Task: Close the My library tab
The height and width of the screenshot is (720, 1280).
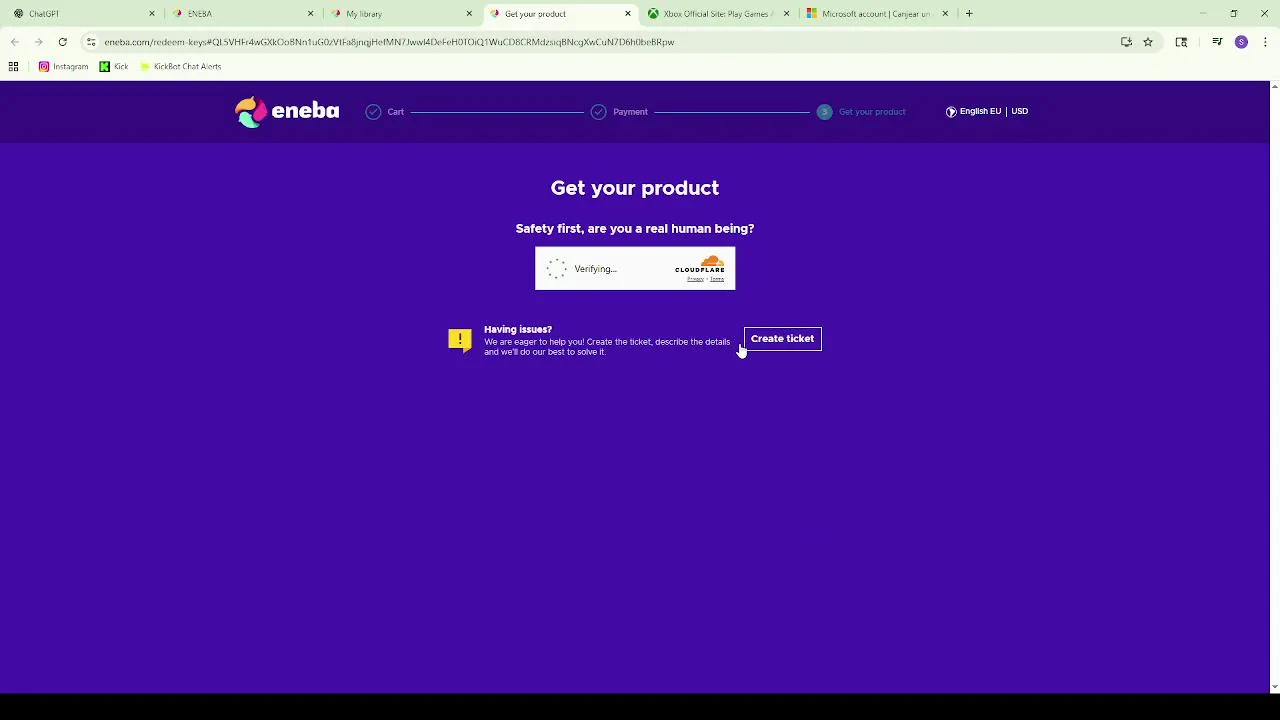Action: coord(469,14)
